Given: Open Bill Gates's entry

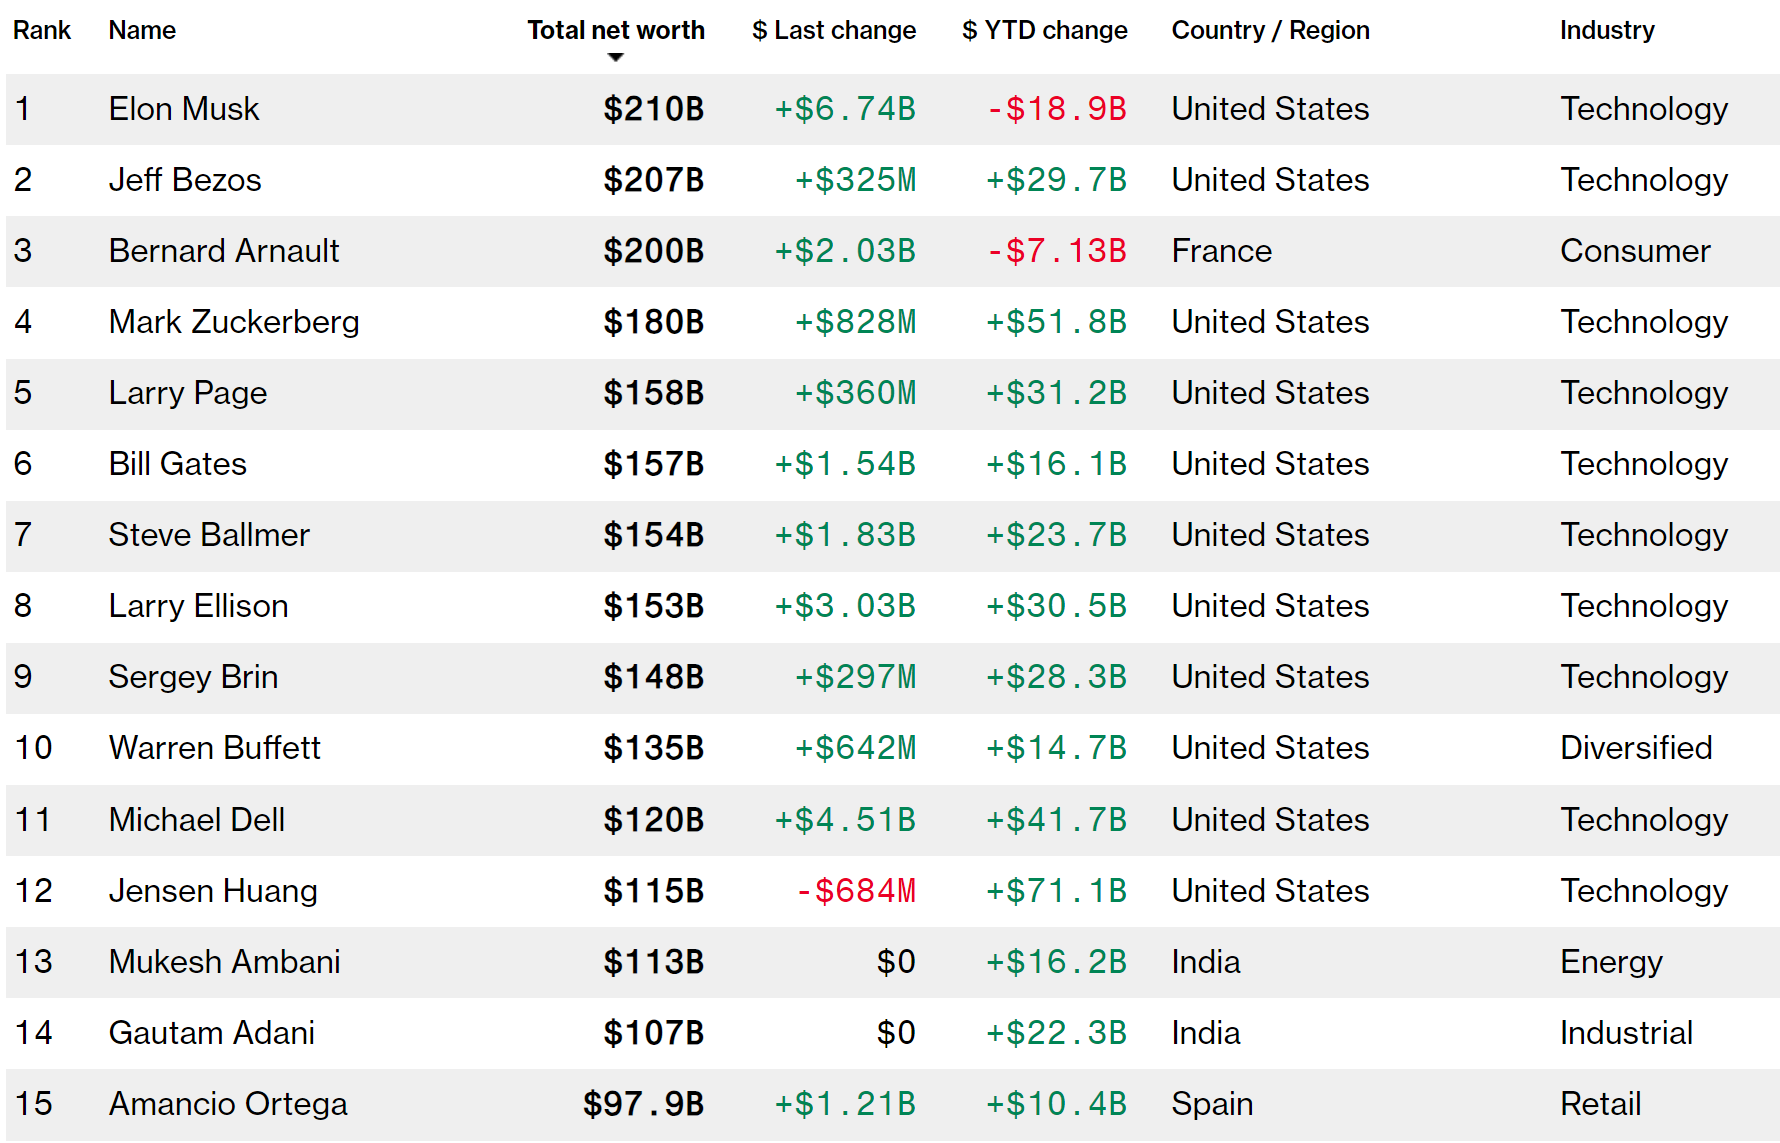Looking at the screenshot, I should click(x=178, y=464).
